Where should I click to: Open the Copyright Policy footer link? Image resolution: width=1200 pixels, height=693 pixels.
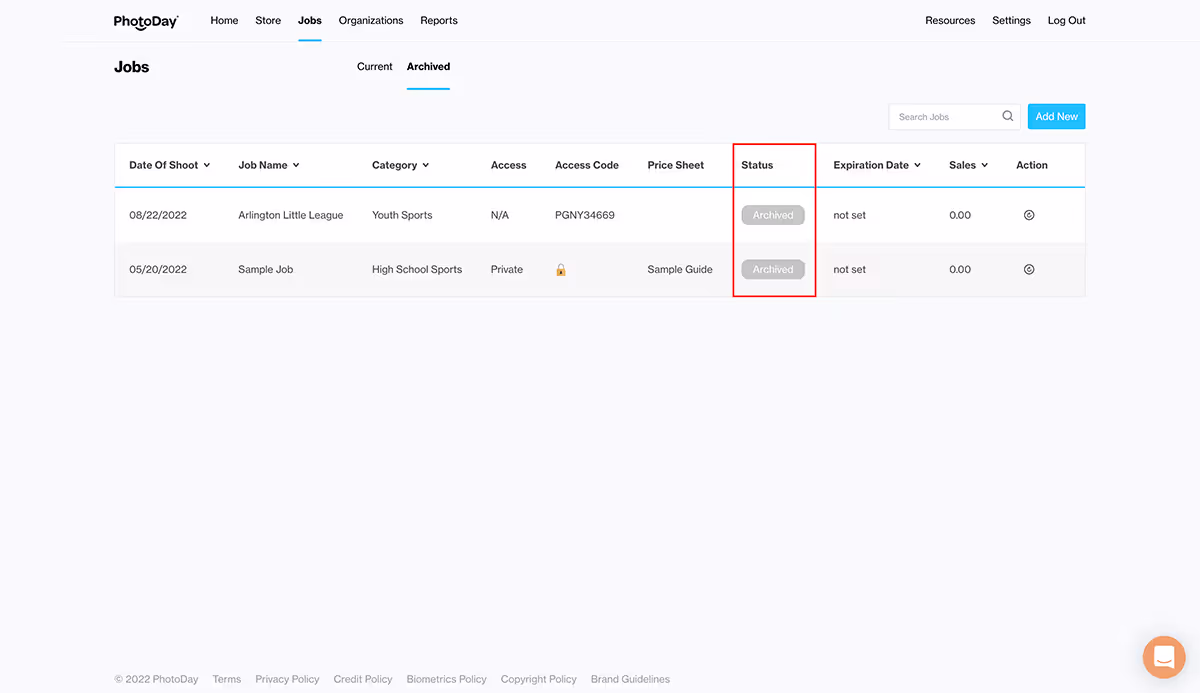coord(539,679)
